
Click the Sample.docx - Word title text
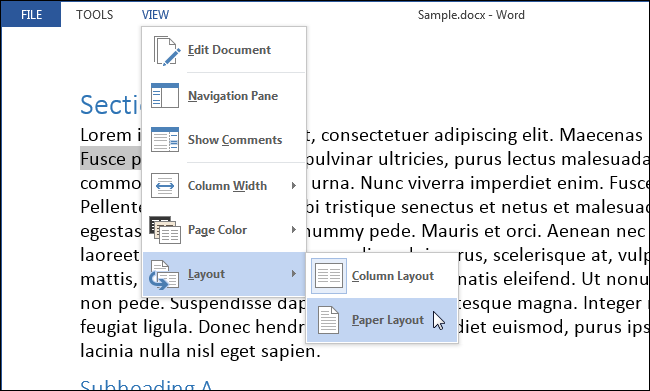tap(471, 15)
